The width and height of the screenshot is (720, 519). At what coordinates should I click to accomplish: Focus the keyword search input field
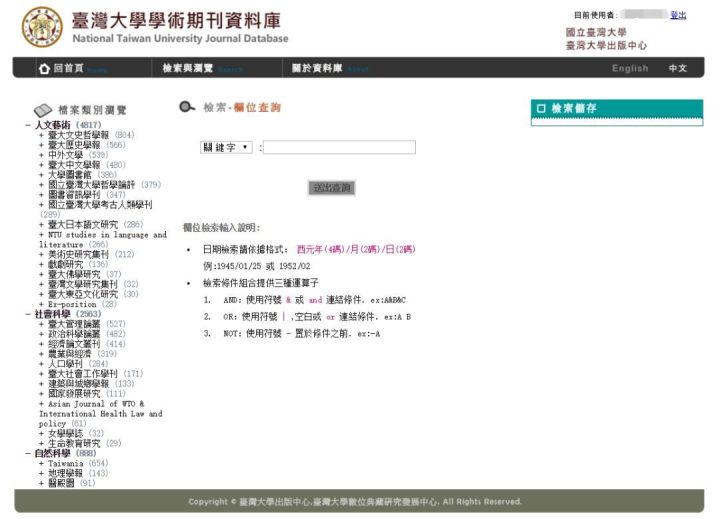pyautogui.click(x=339, y=147)
